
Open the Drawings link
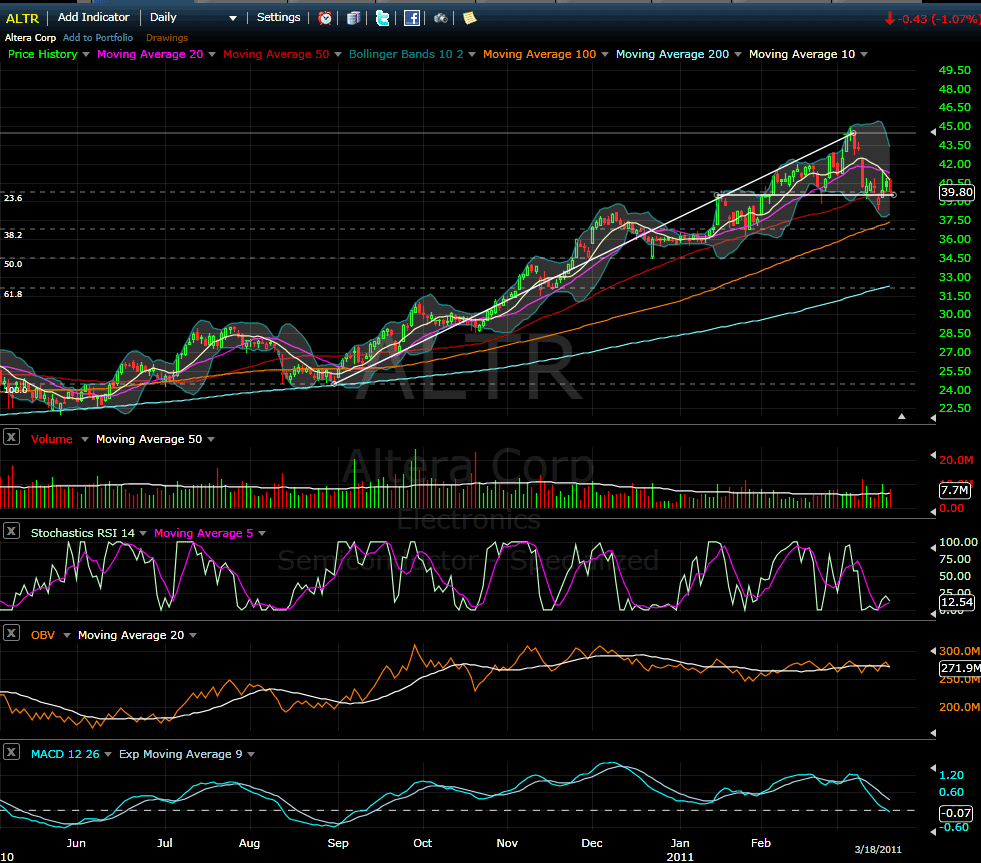point(167,38)
